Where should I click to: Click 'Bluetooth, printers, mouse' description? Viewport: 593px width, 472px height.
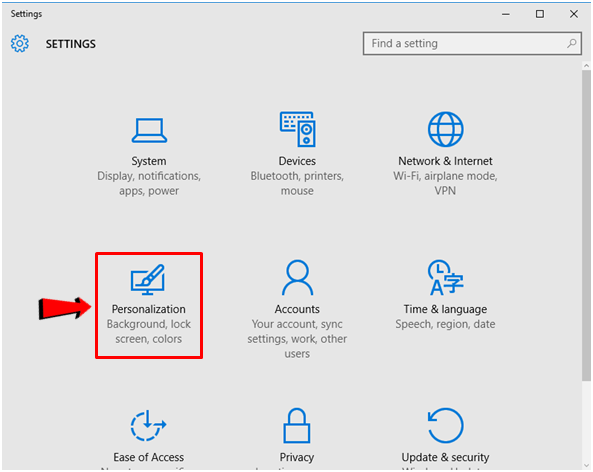coord(297,183)
